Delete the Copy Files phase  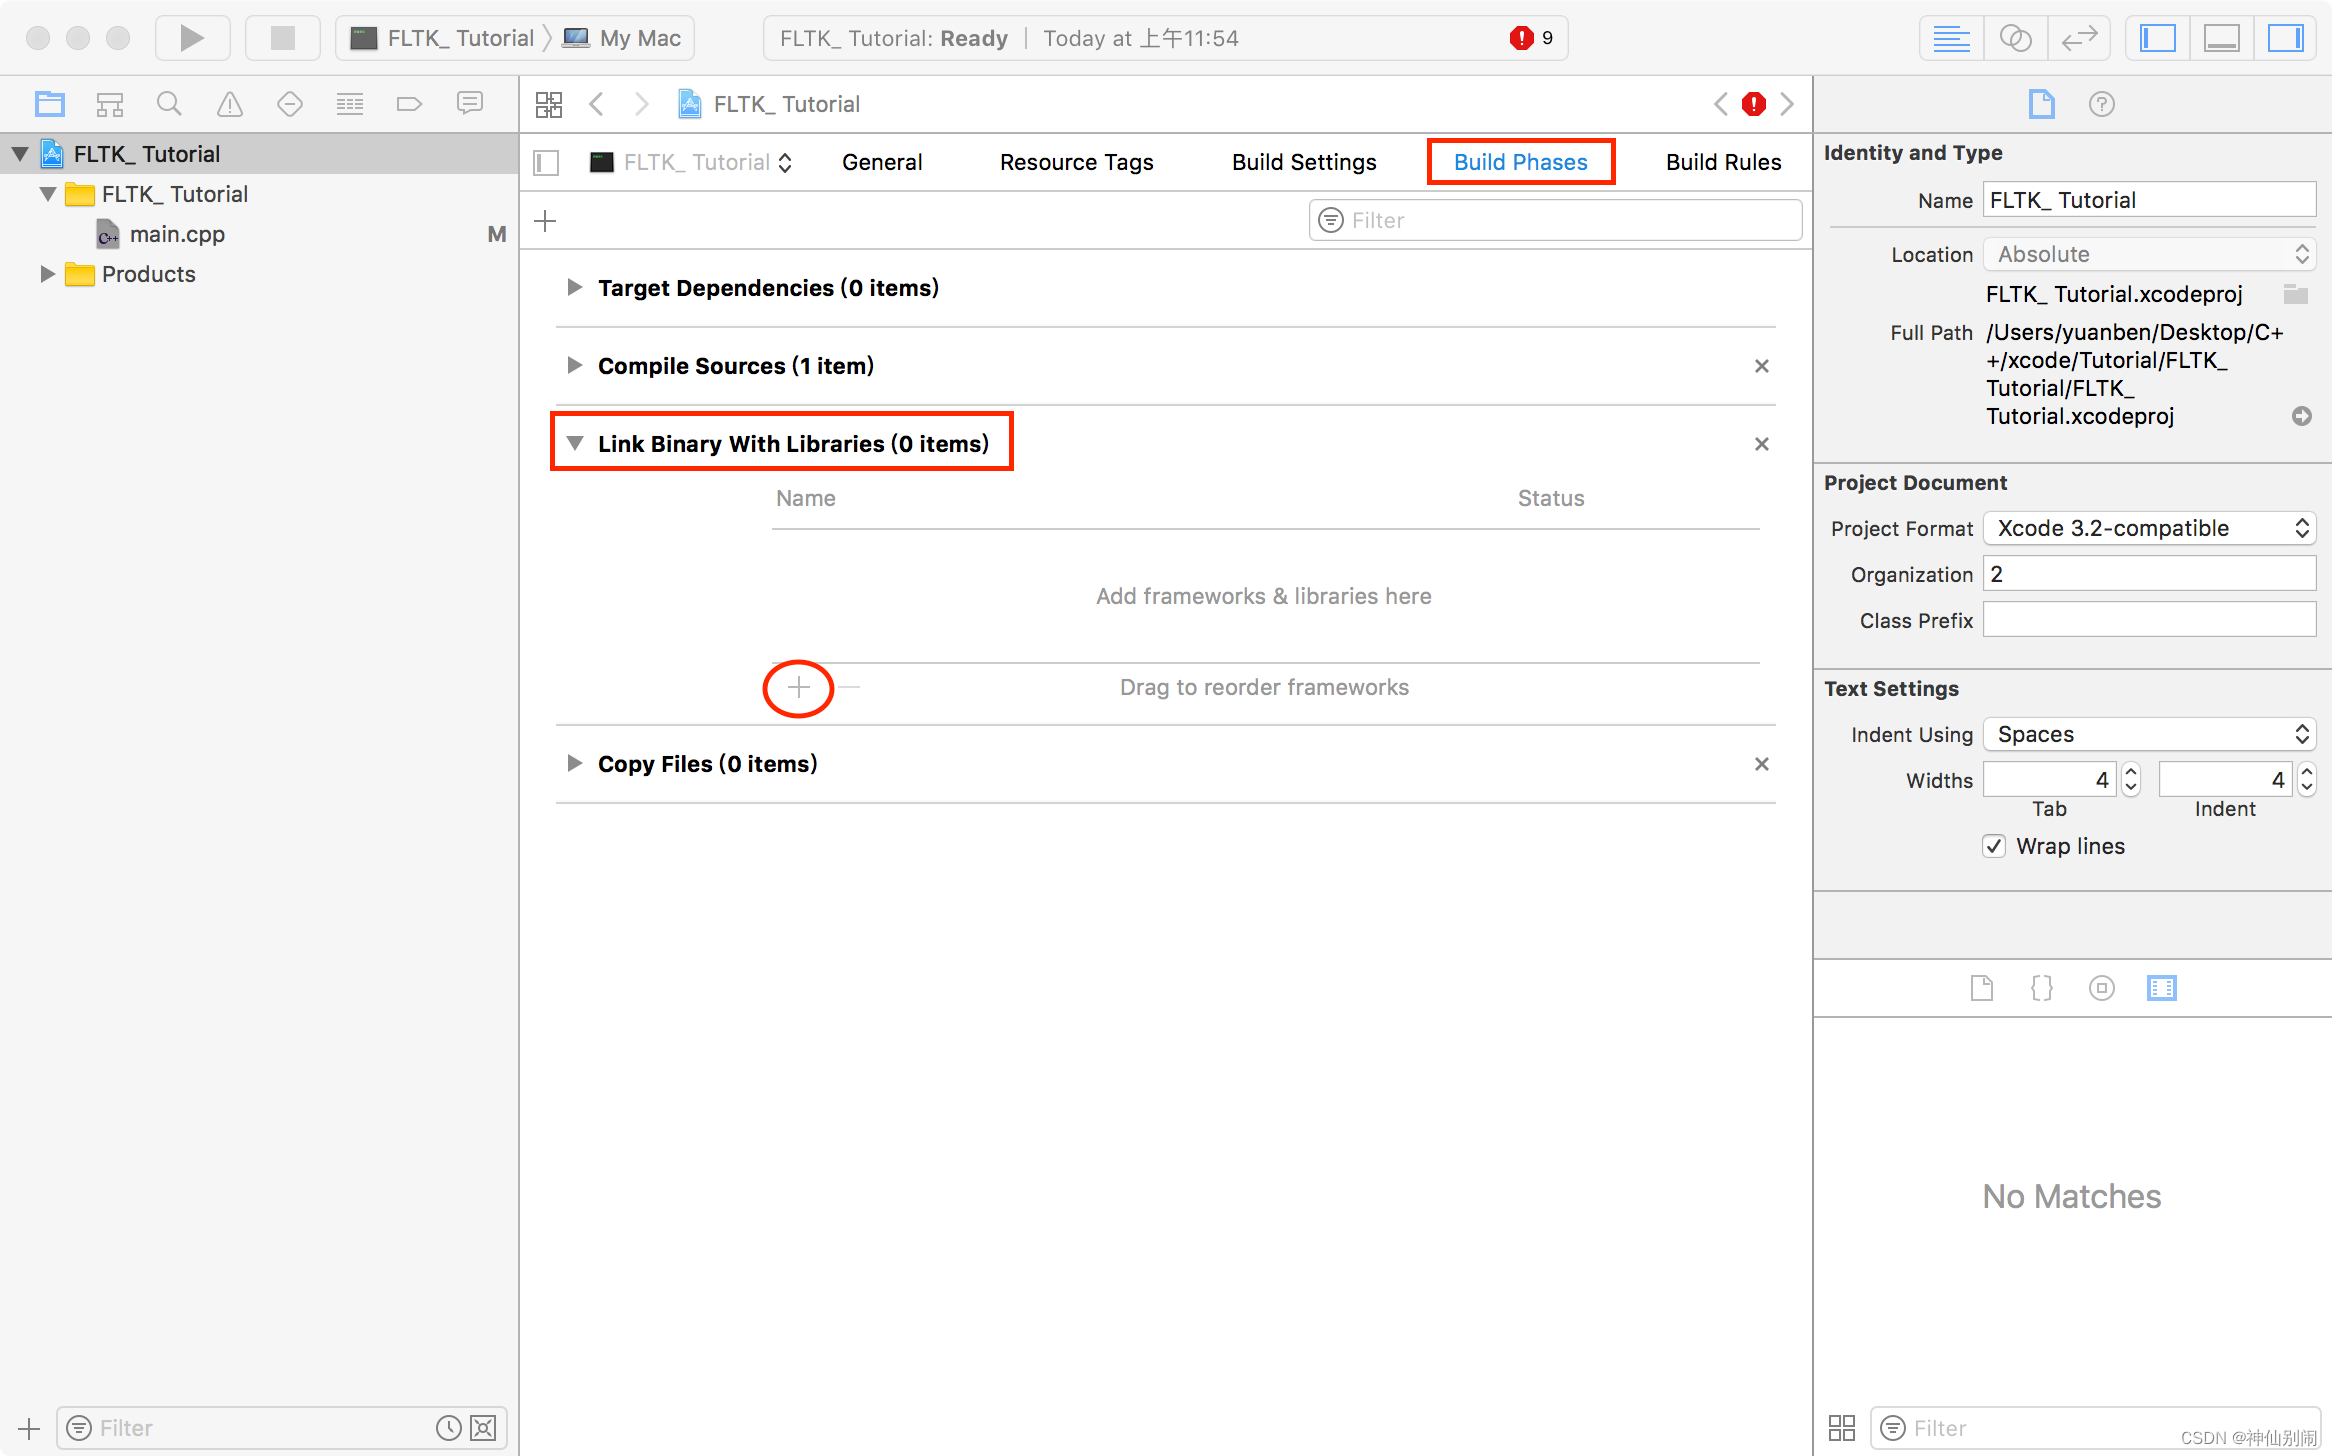(1762, 764)
